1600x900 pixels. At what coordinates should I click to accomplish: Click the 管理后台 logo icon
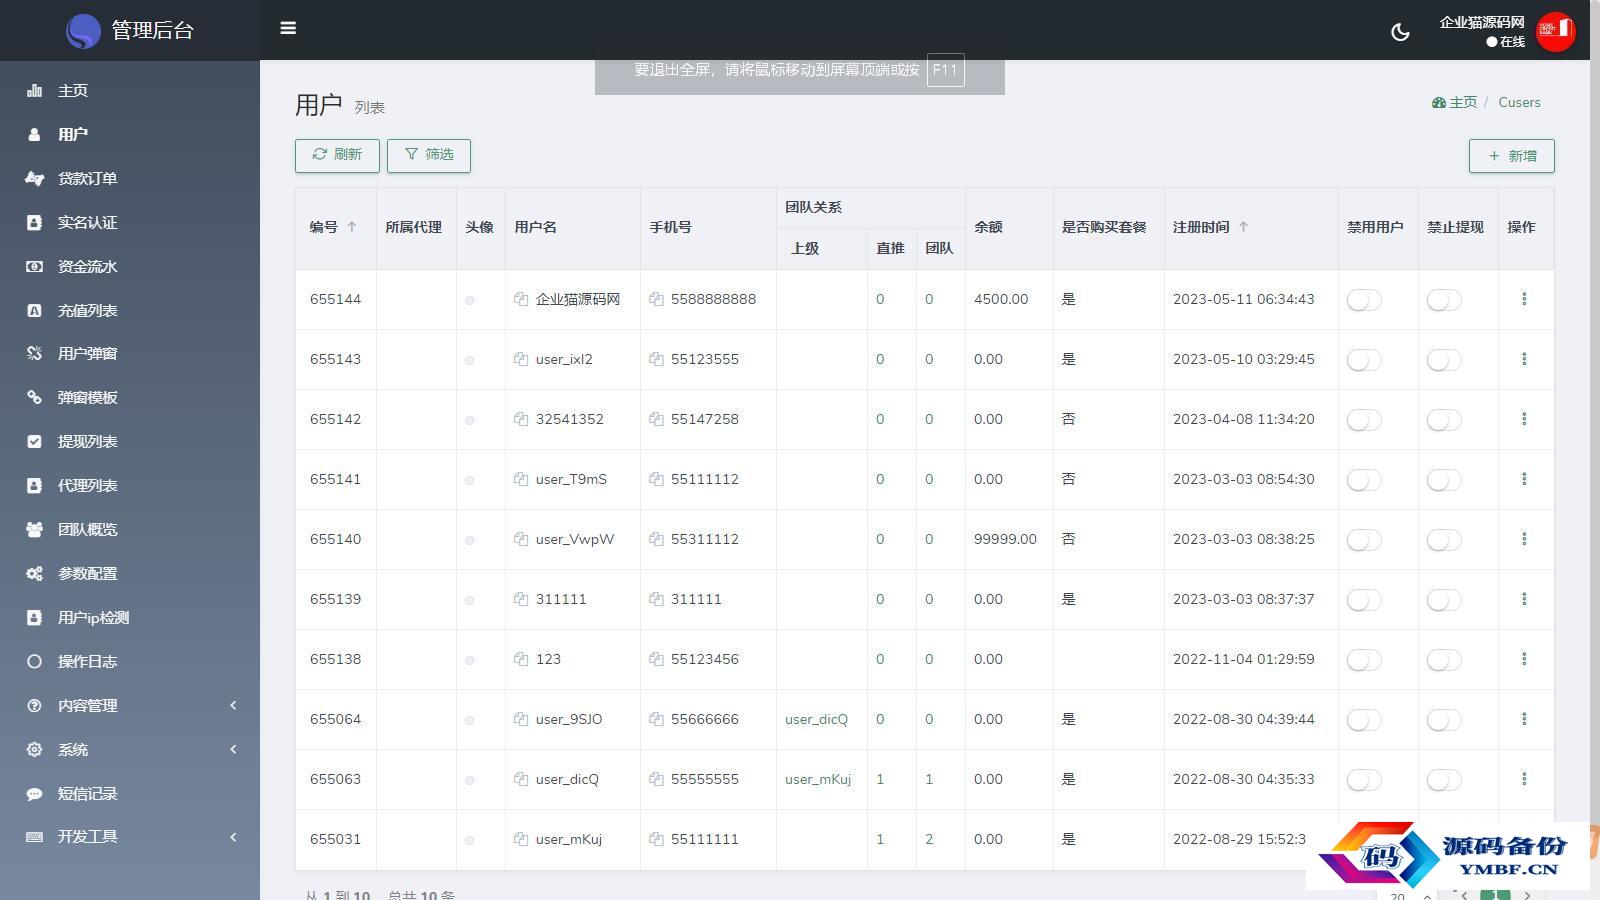pyautogui.click(x=83, y=31)
